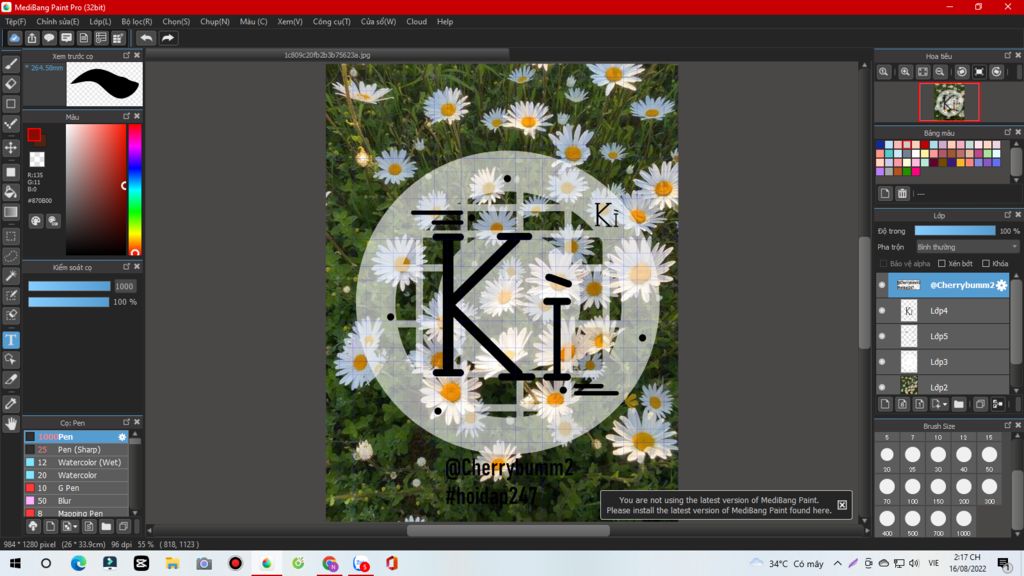Select the Hand tool
Image resolution: width=1024 pixels, height=576 pixels.
(x=11, y=424)
